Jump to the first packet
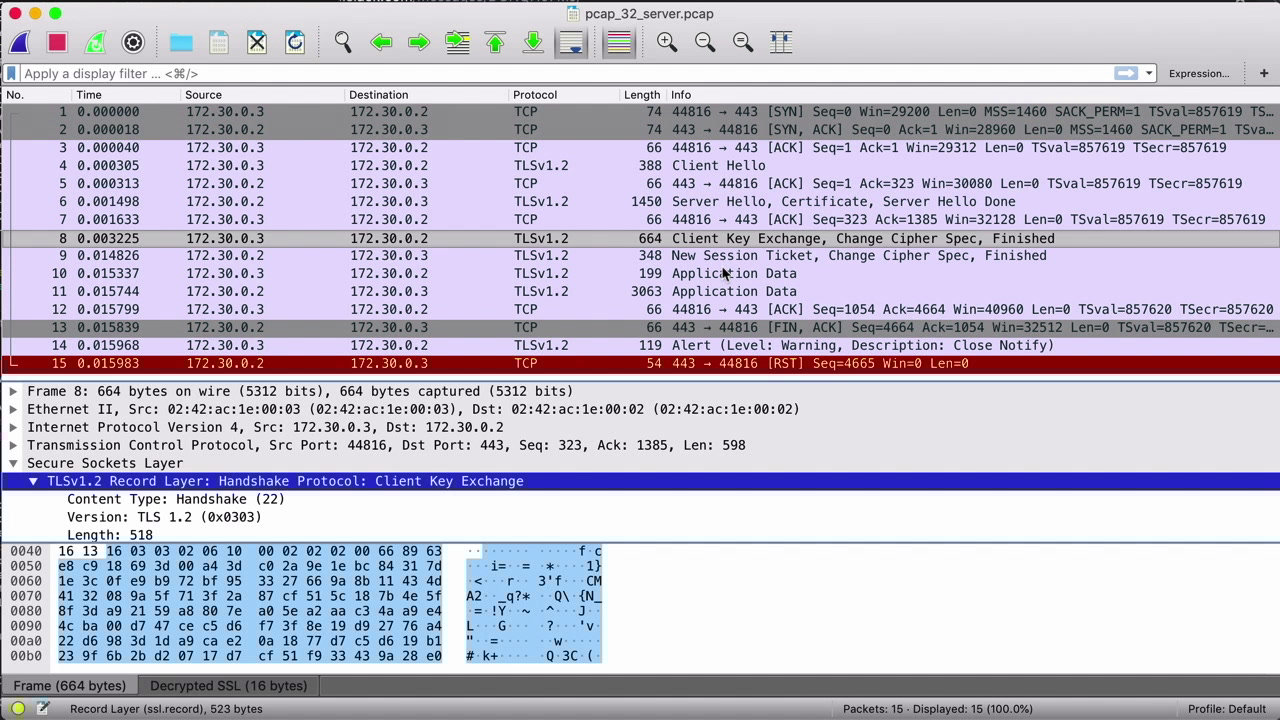The height and width of the screenshot is (720, 1280). [495, 42]
